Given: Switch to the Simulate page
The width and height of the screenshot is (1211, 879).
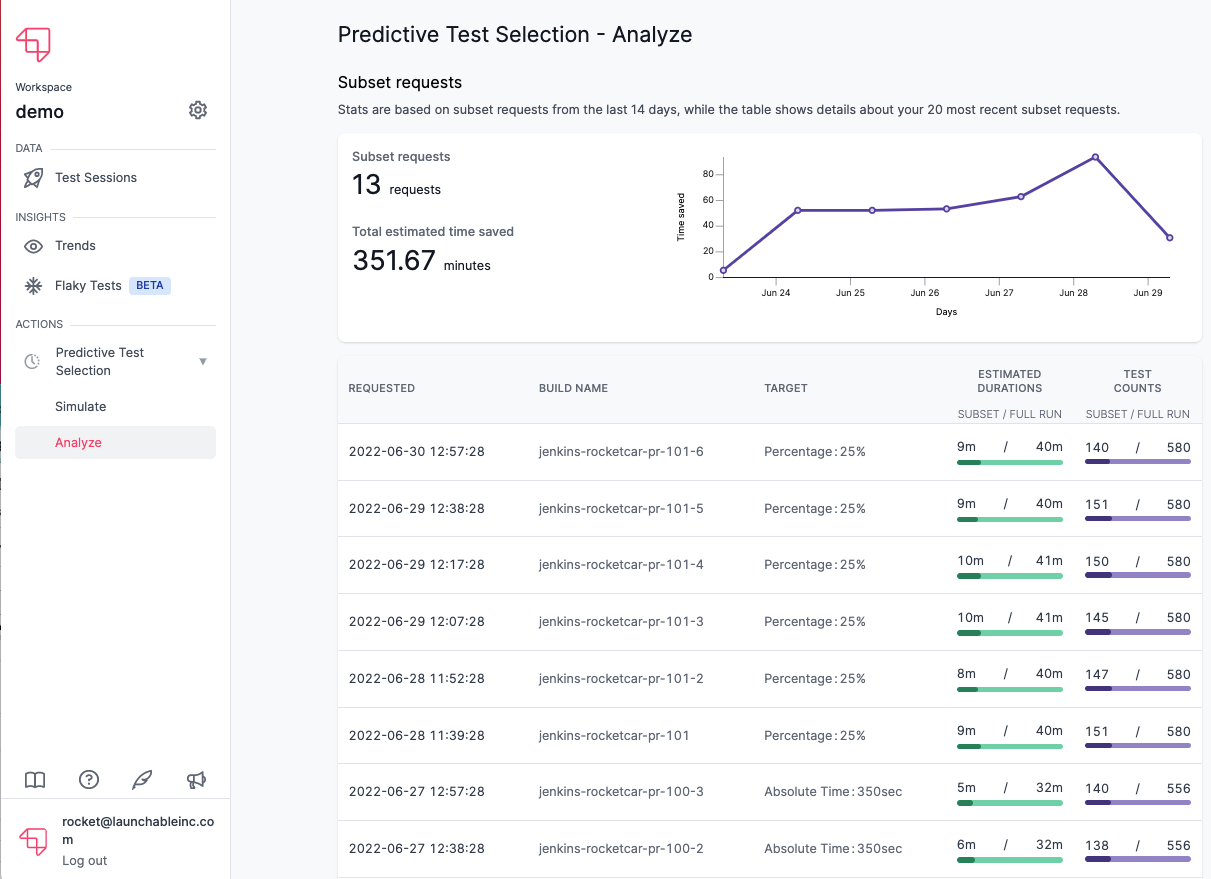Looking at the screenshot, I should coord(78,406).
